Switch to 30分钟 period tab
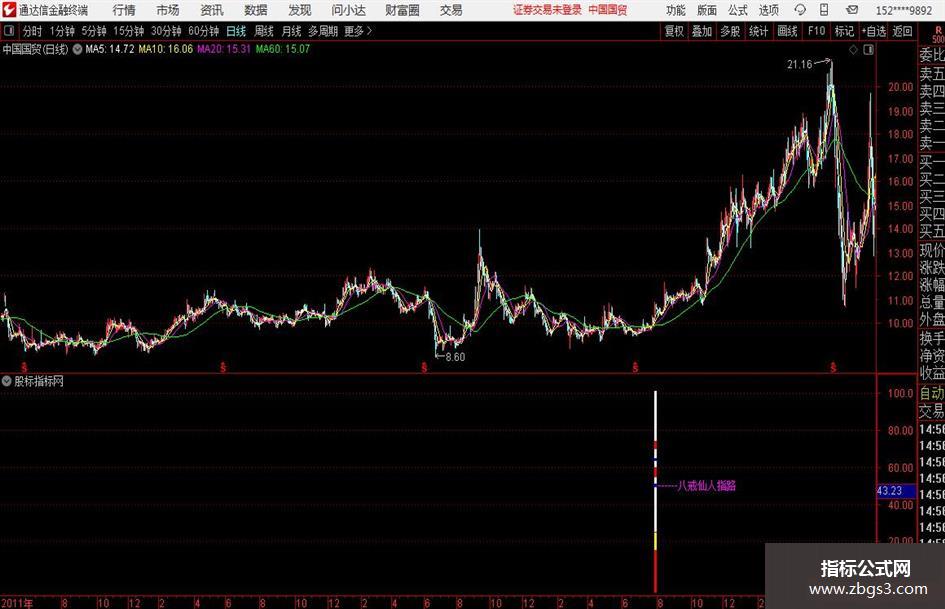 pos(166,31)
